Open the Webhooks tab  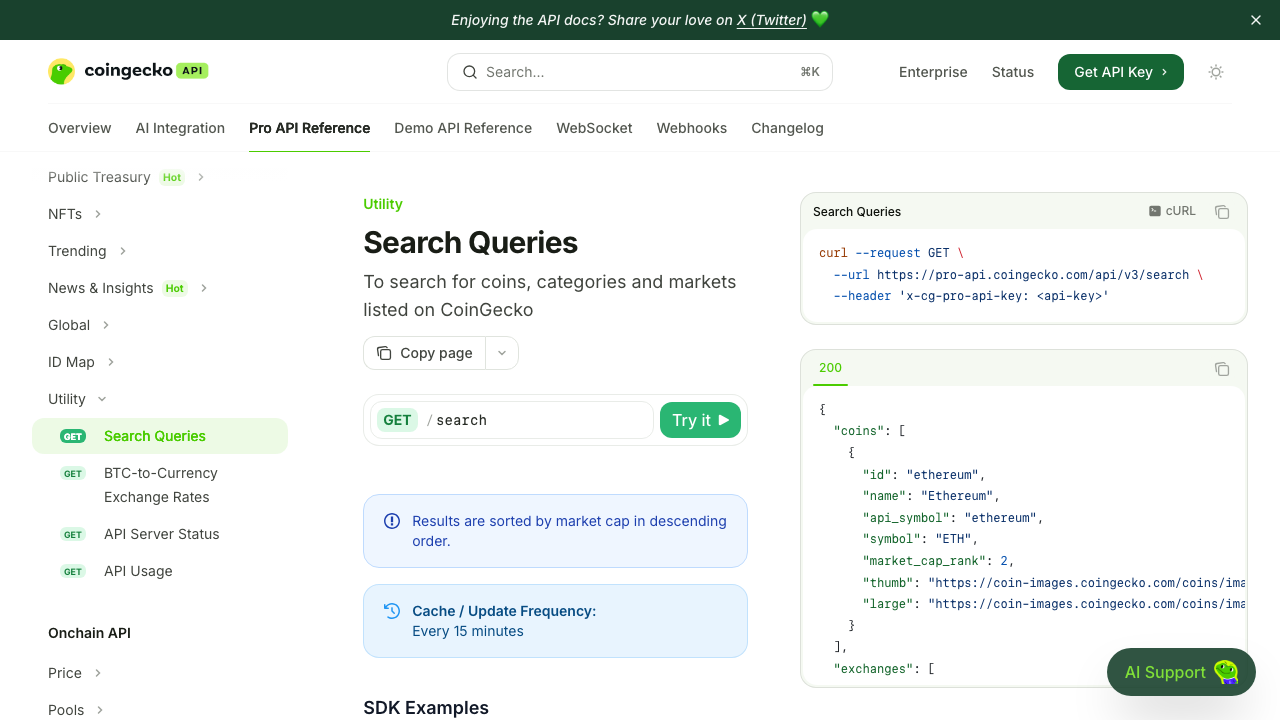pyautogui.click(x=692, y=128)
